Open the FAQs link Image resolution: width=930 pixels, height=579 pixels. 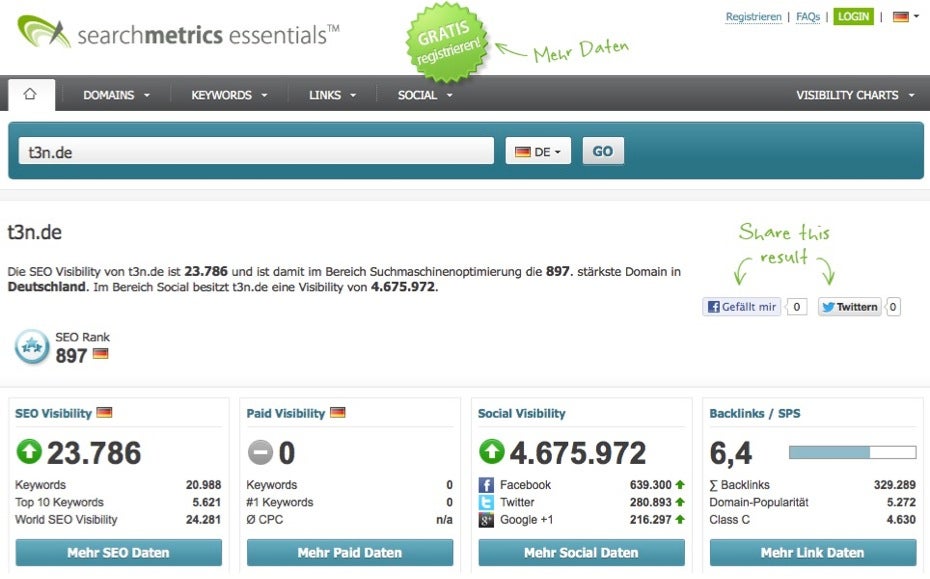coord(808,17)
